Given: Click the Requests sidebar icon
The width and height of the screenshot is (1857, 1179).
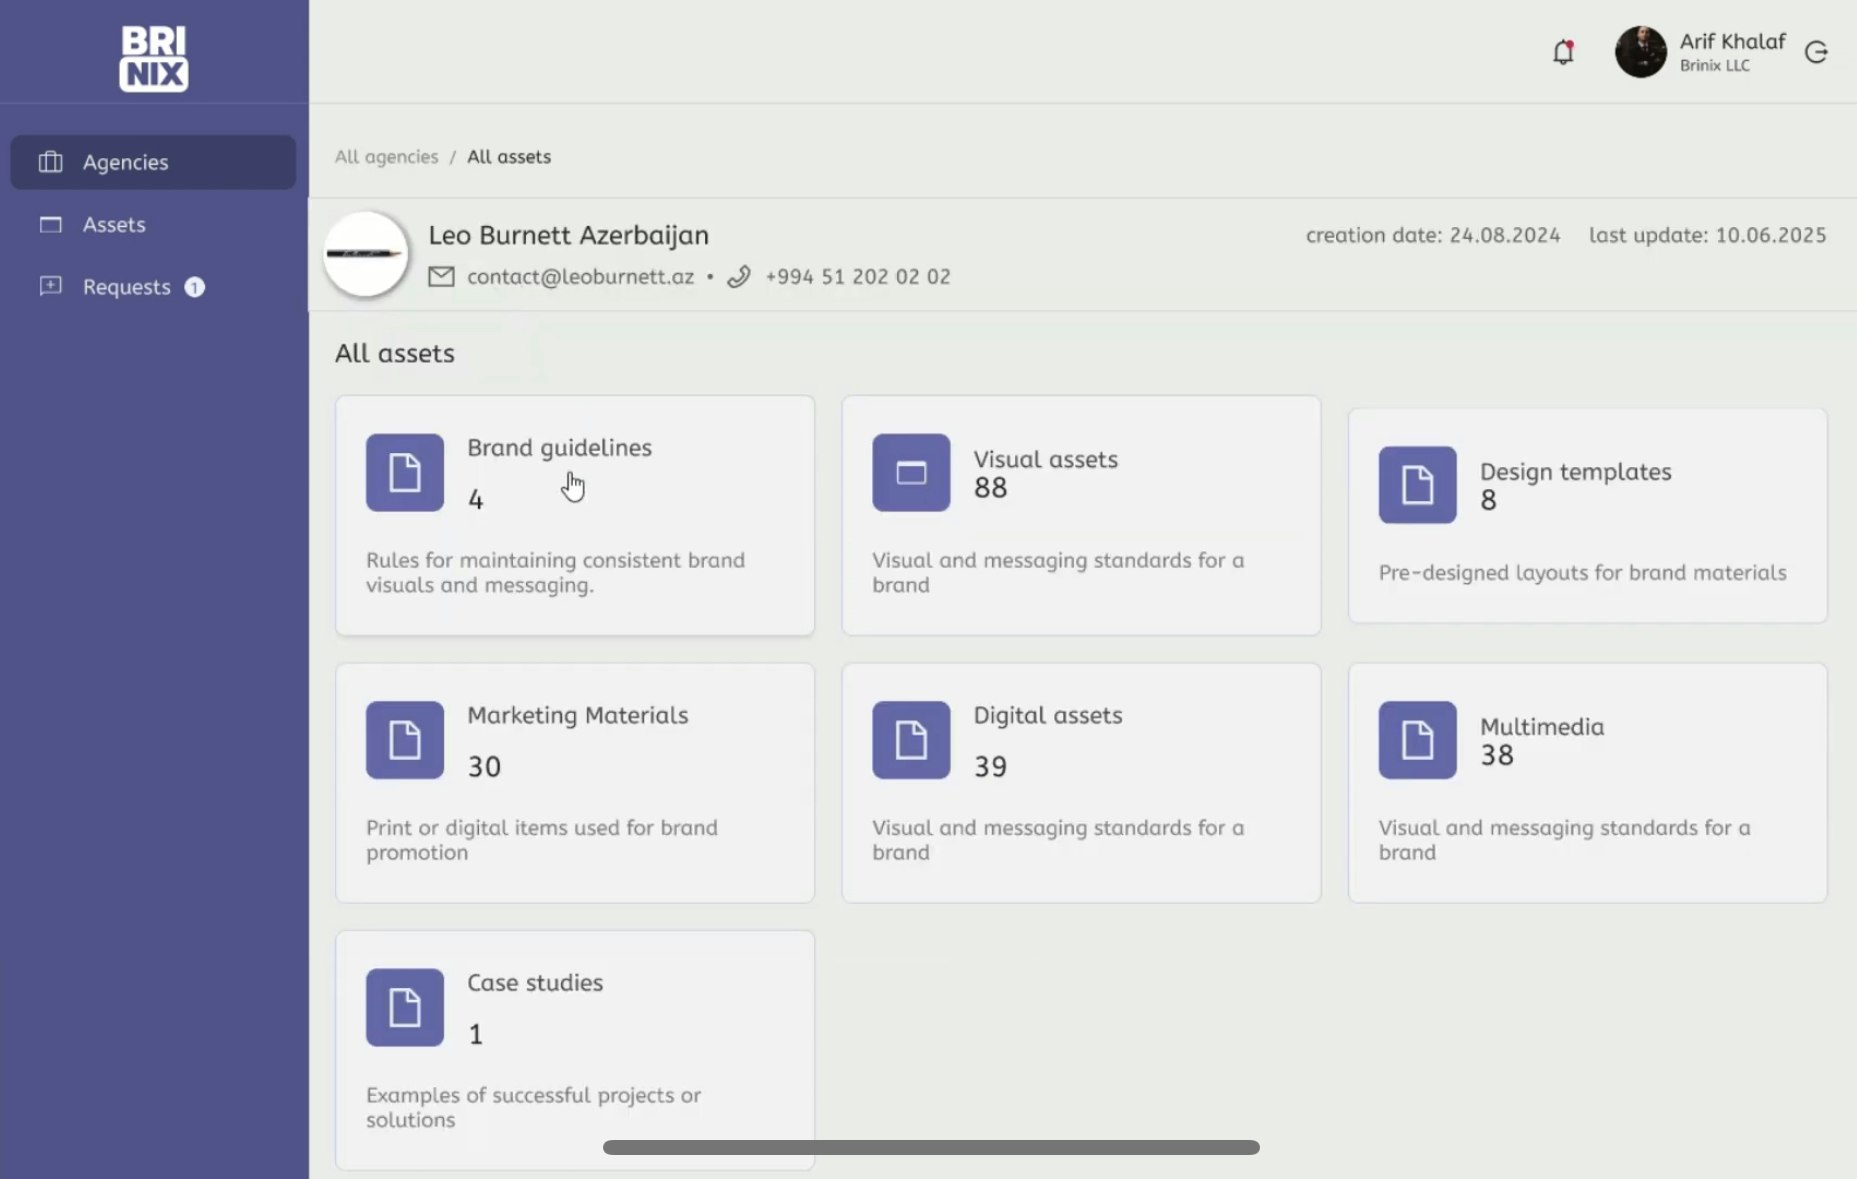Looking at the screenshot, I should [50, 286].
